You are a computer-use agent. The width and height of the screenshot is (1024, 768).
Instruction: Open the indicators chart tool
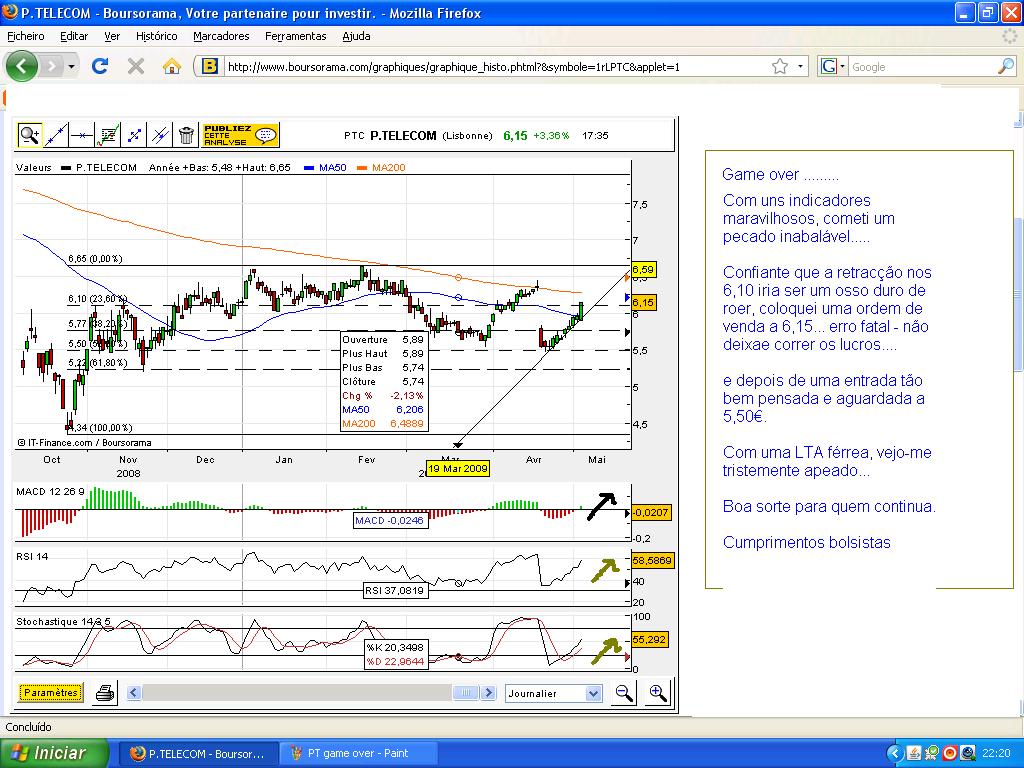tap(108, 135)
